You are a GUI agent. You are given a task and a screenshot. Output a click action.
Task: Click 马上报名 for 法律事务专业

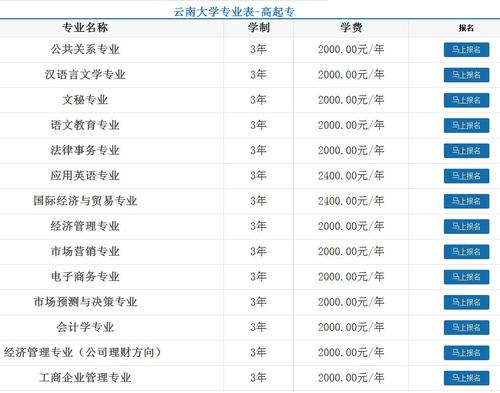(x=466, y=151)
